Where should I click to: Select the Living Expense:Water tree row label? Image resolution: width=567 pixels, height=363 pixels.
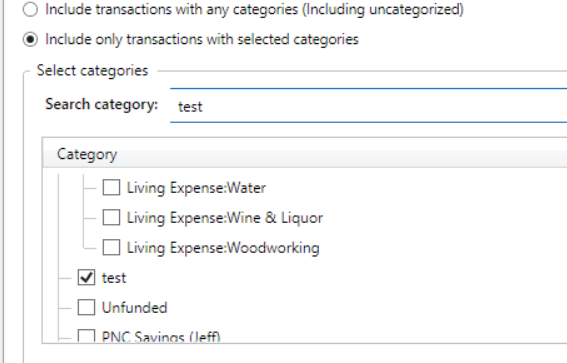[196, 188]
